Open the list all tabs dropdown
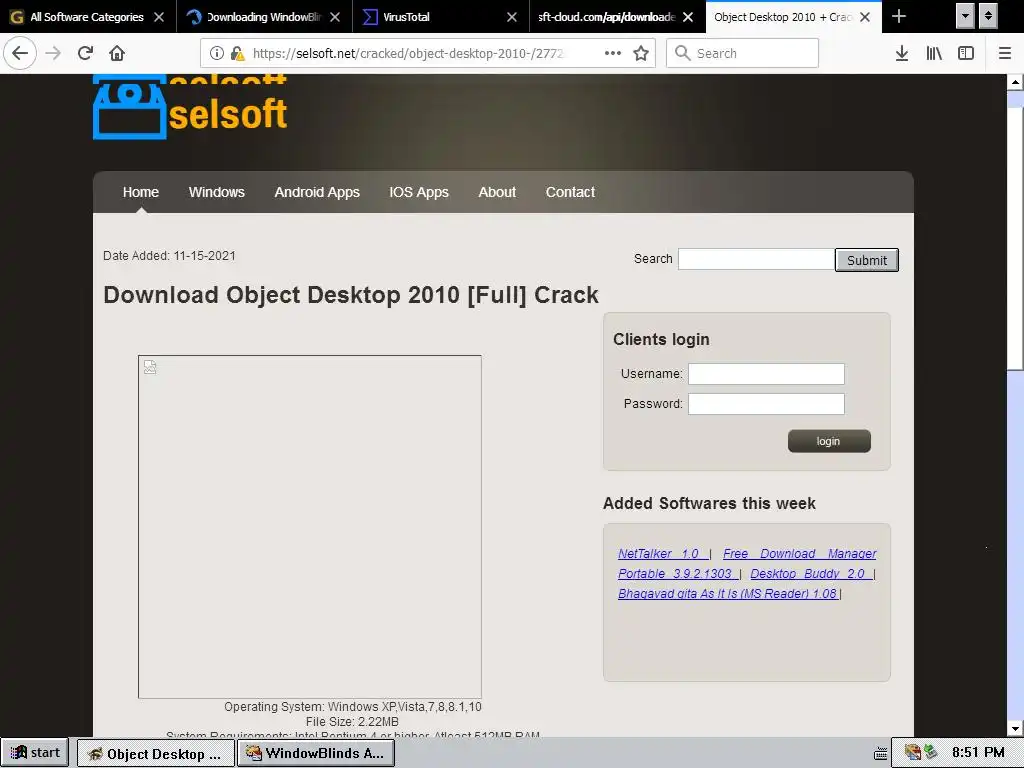 (965, 16)
